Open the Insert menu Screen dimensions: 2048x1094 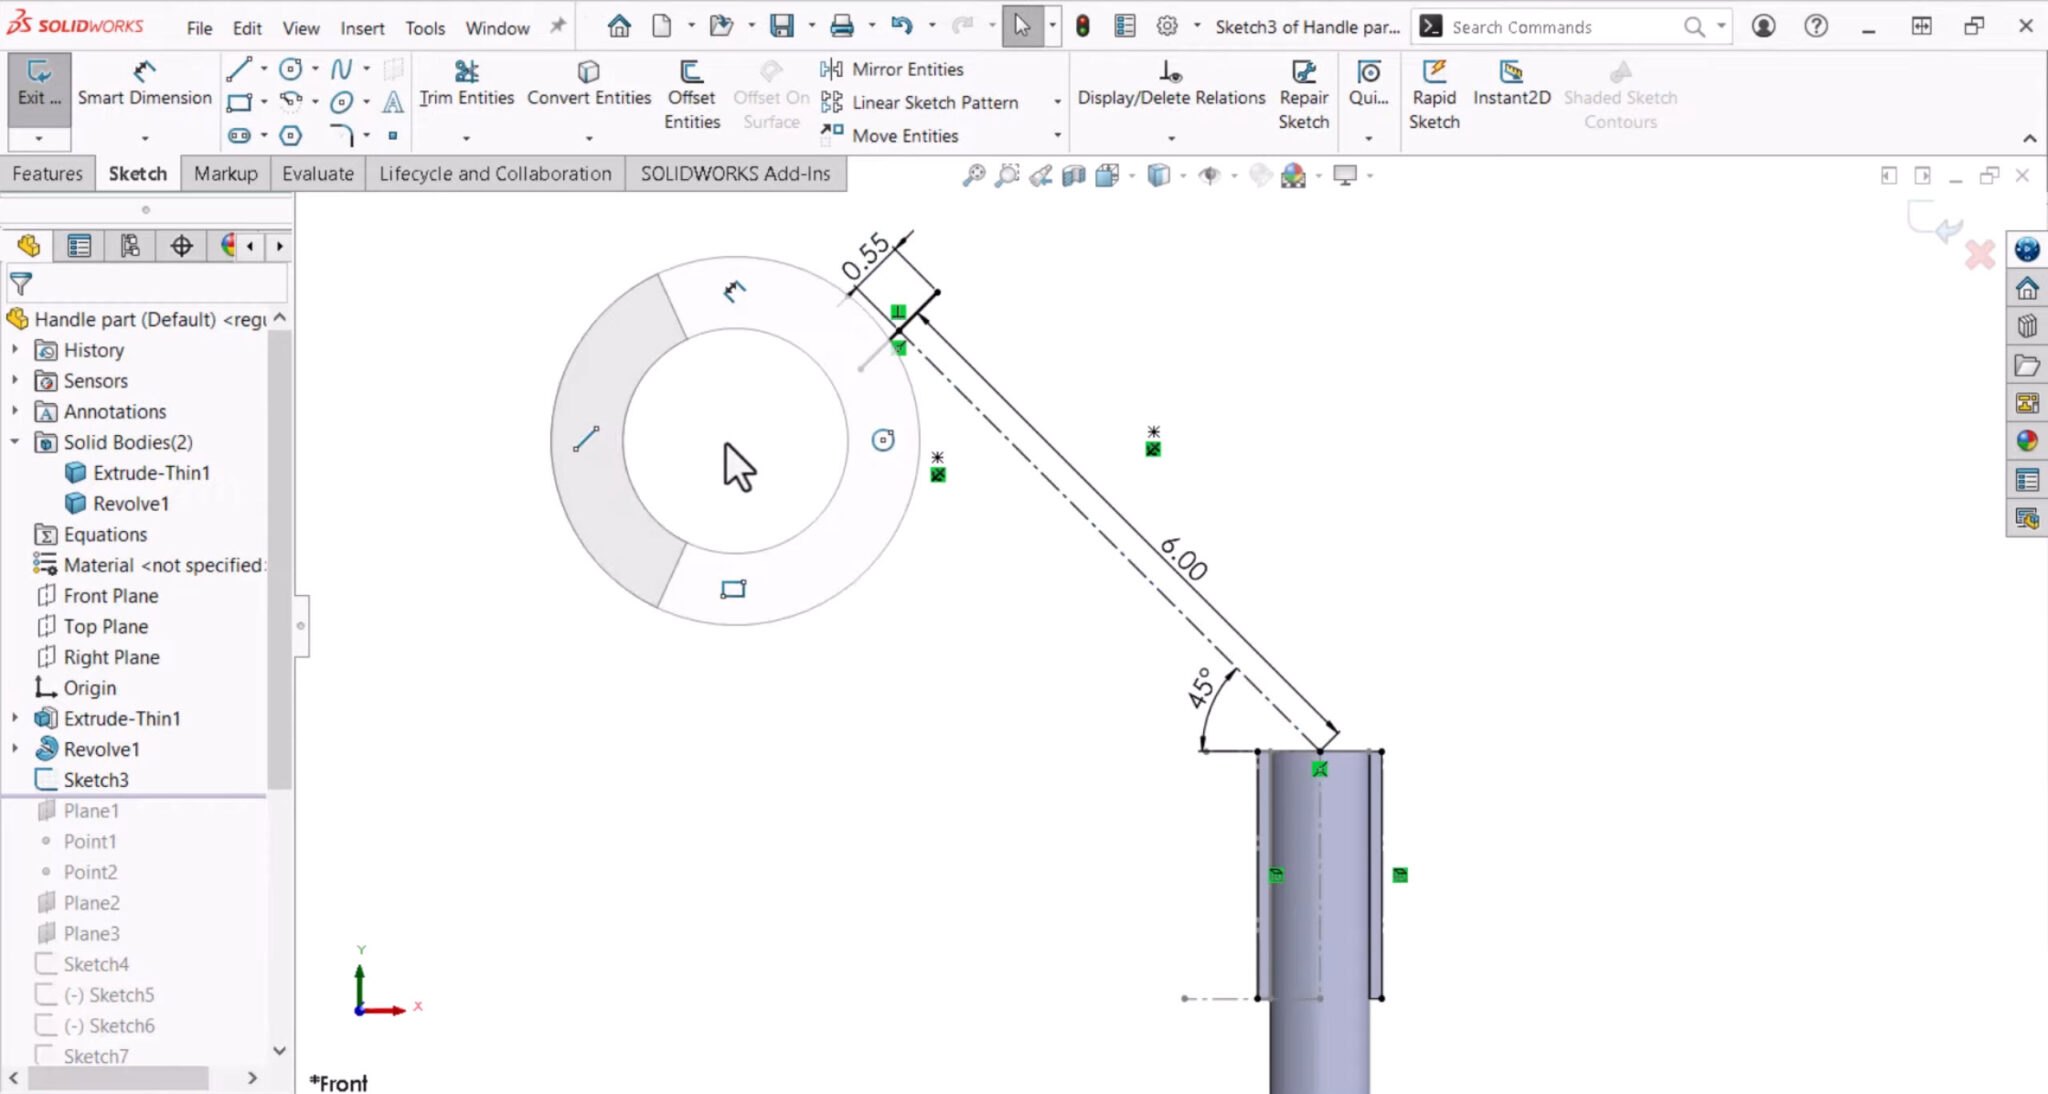click(x=362, y=28)
